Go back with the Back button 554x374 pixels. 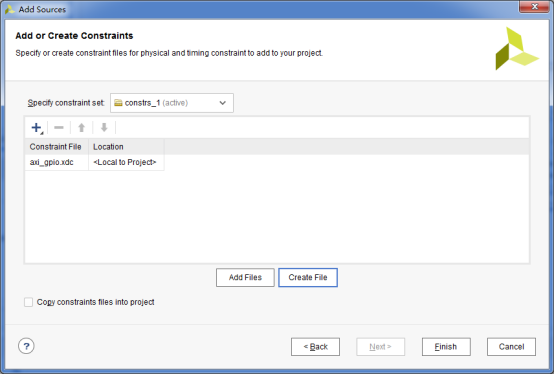click(x=315, y=347)
